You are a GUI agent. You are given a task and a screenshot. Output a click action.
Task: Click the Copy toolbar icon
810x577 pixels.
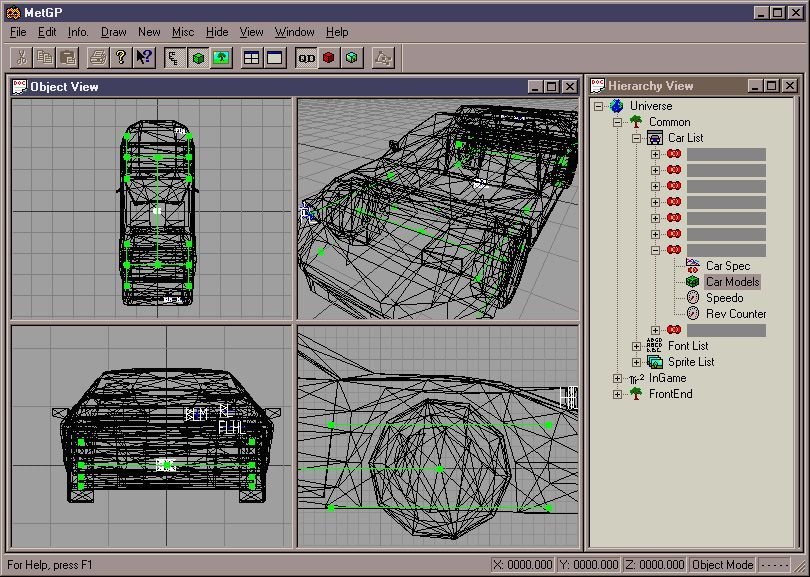[44, 57]
